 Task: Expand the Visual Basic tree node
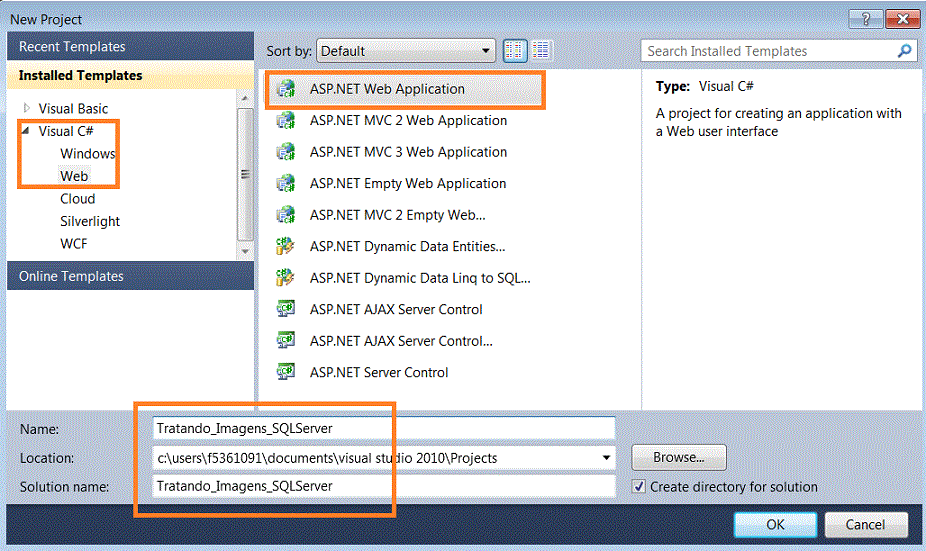tap(27, 108)
